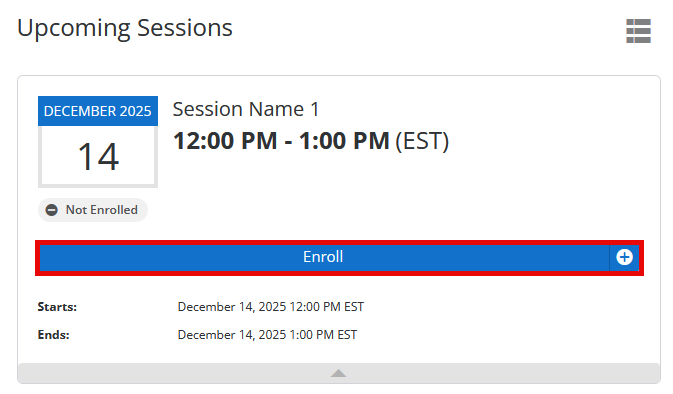Click the Upcoming Sessions heading
Image resolution: width=673 pixels, height=394 pixels.
point(125,28)
